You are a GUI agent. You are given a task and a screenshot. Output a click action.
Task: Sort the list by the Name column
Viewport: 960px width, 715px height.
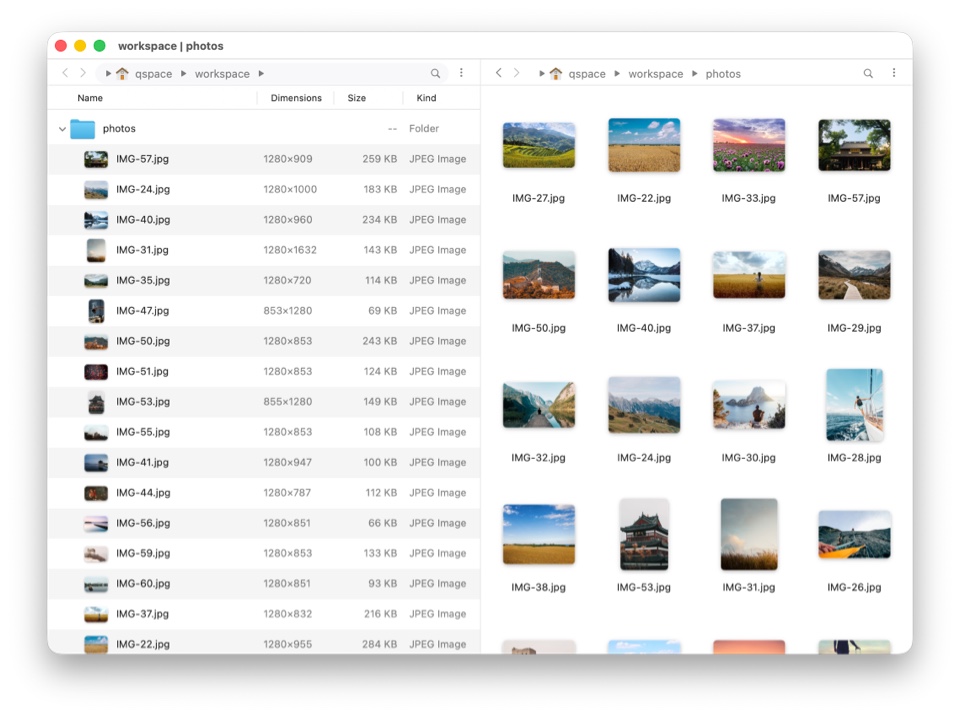click(90, 98)
